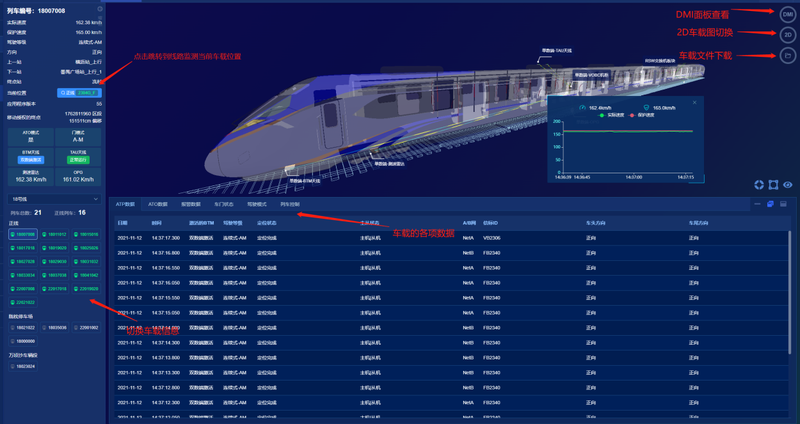The image size is (800, 424).
Task: Click the BTM天线 status tag
Action: 31,160
